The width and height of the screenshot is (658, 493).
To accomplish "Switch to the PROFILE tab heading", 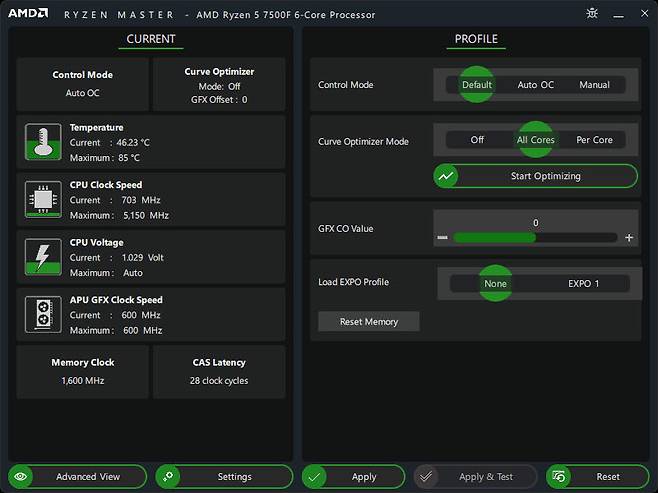I will 476,39.
